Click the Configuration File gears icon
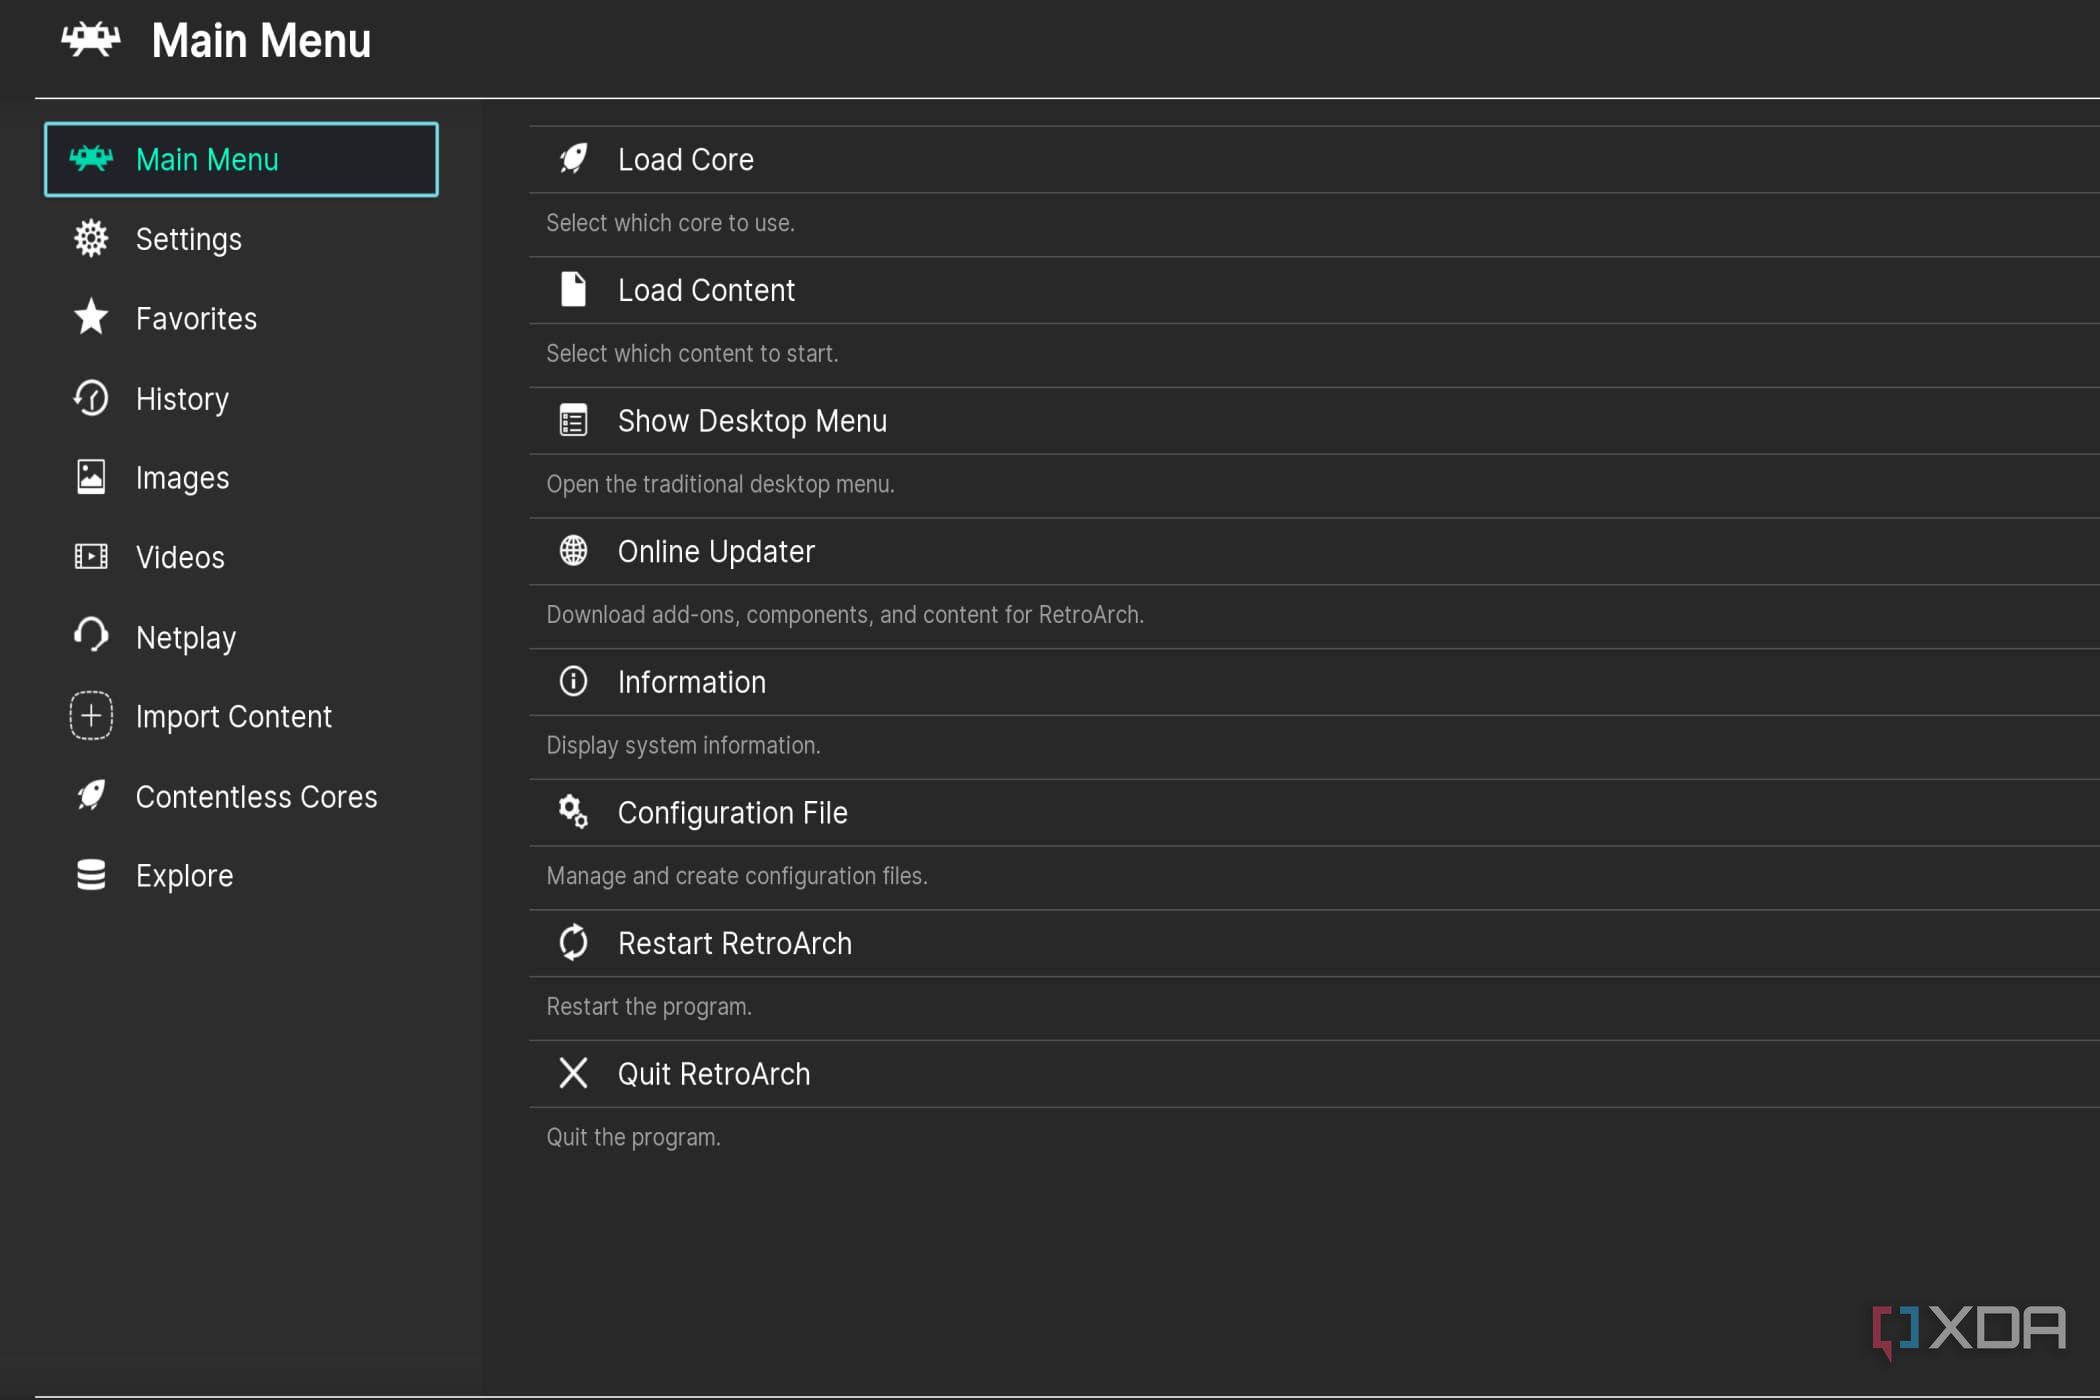Image resolution: width=2100 pixels, height=1400 pixels. (573, 812)
